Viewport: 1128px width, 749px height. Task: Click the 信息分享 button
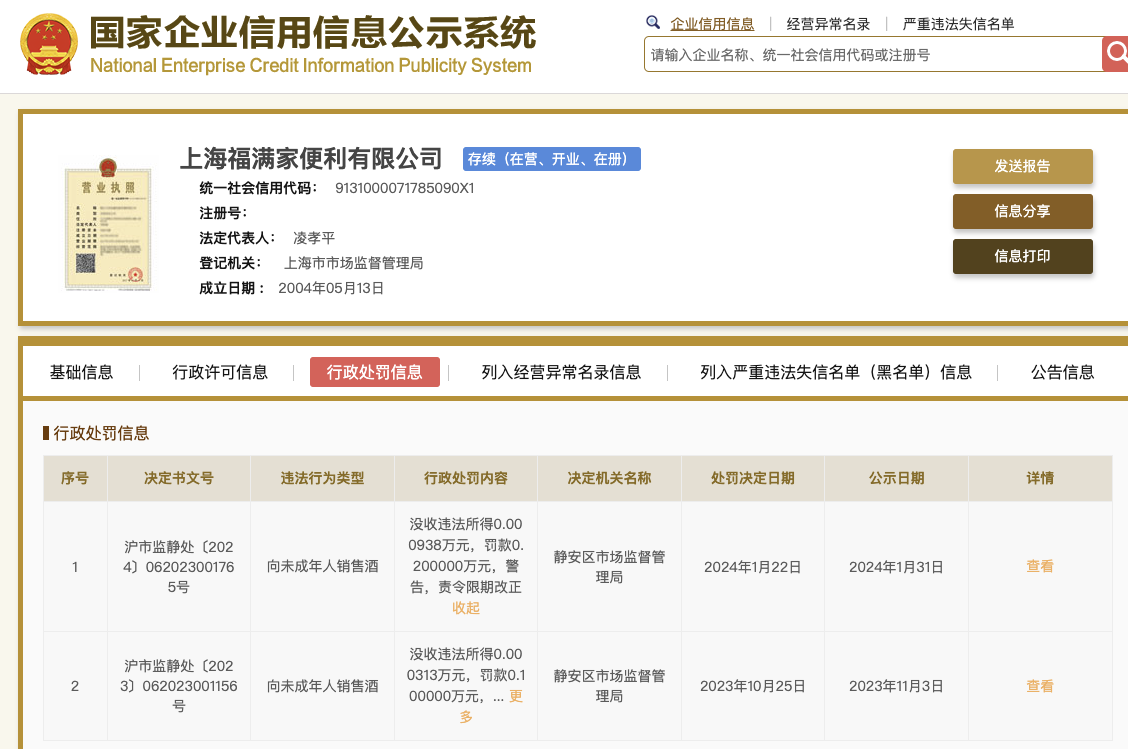1022,211
